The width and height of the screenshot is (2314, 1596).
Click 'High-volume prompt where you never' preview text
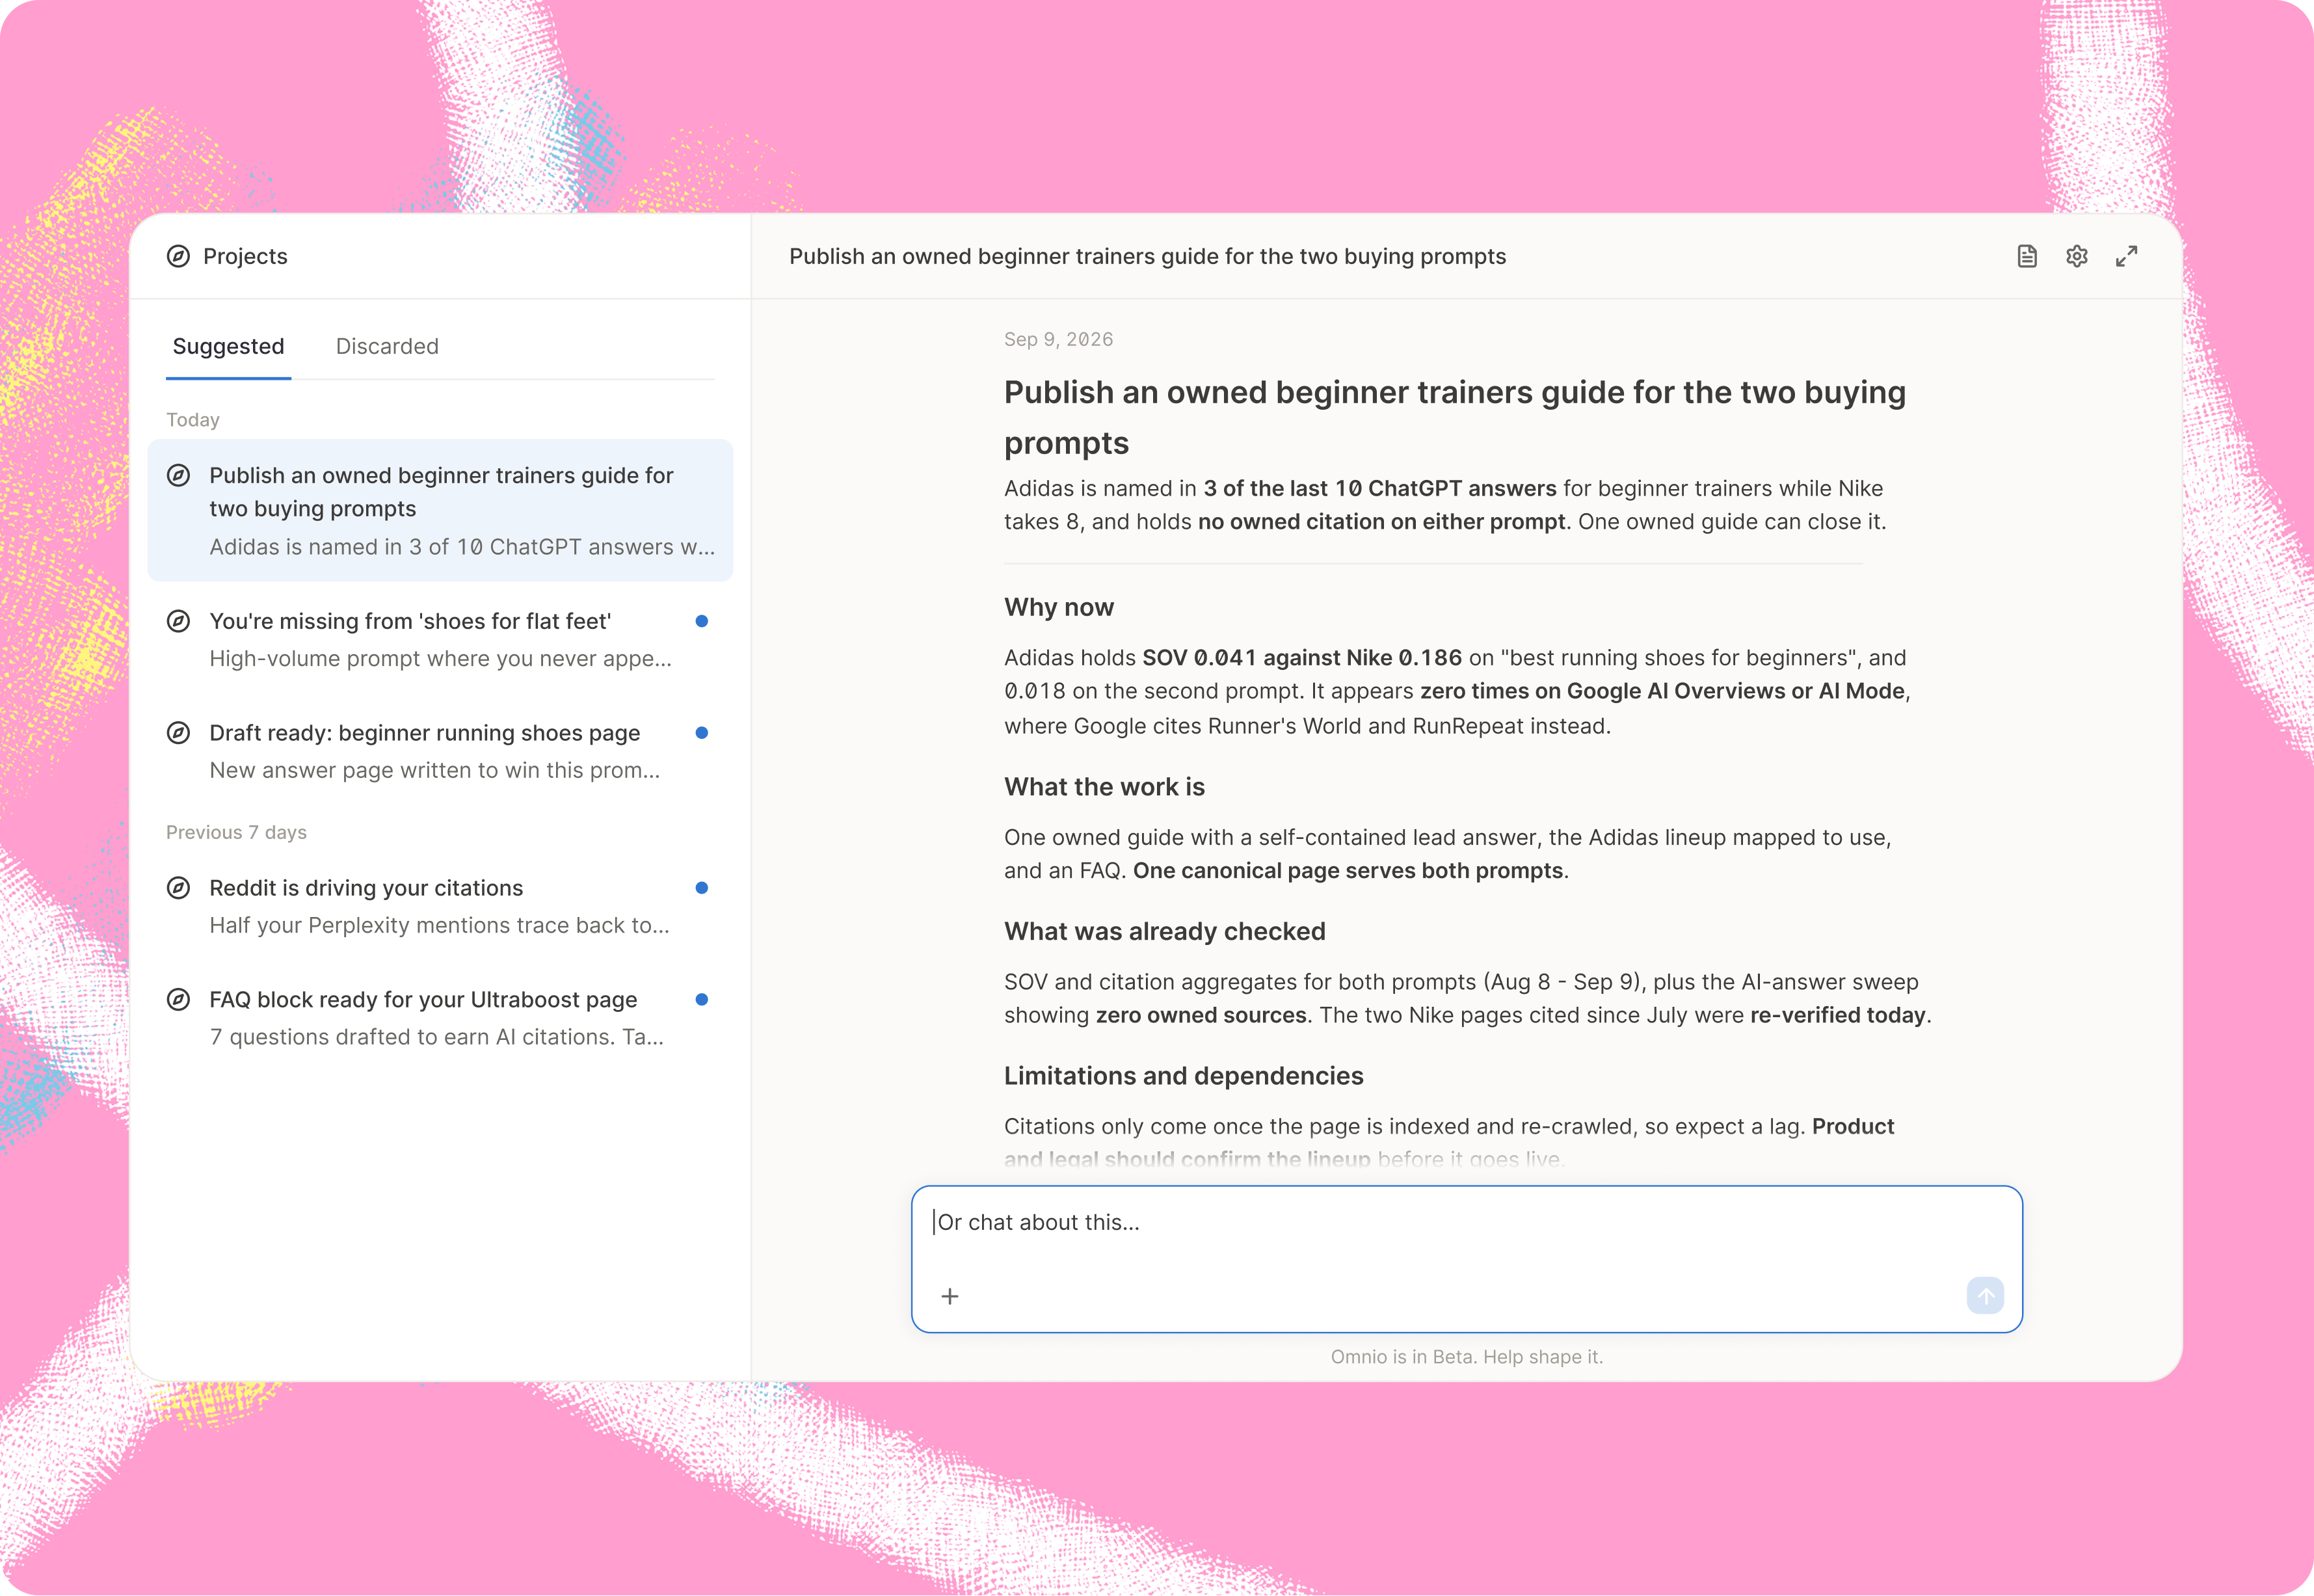(440, 659)
